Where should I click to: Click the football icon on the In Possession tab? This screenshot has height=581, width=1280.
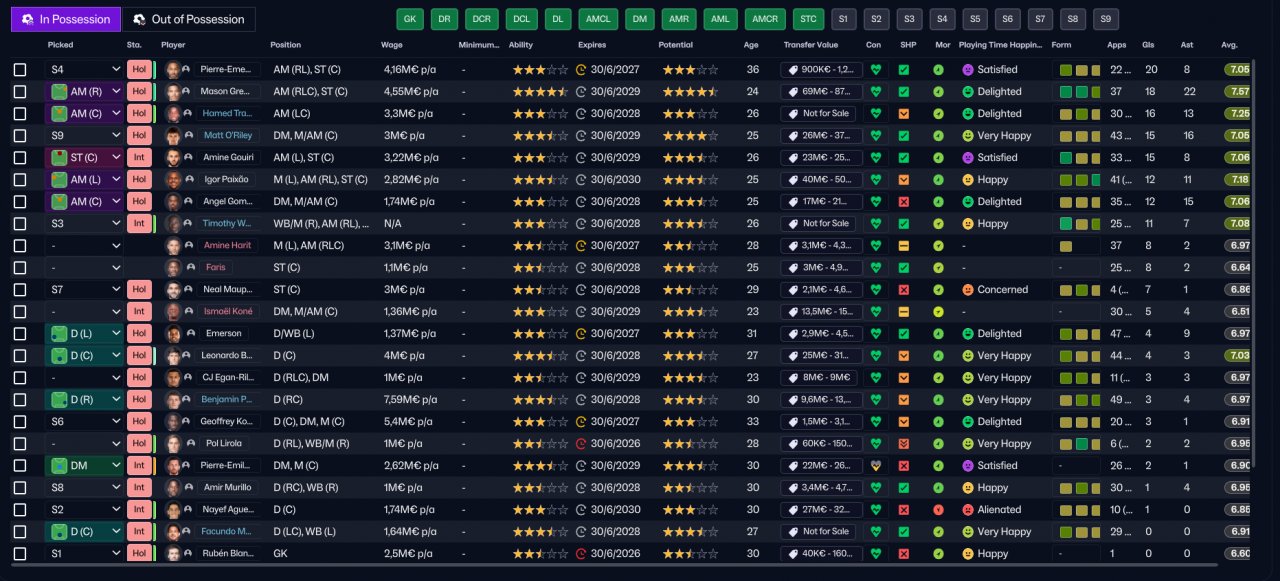pyautogui.click(x=27, y=19)
